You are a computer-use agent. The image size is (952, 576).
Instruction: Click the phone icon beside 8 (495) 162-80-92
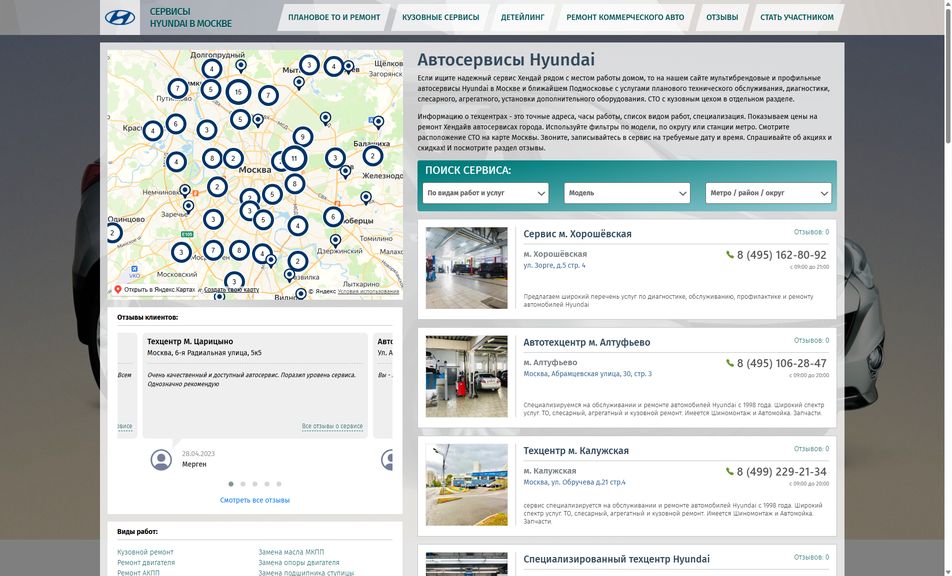[x=730, y=255]
